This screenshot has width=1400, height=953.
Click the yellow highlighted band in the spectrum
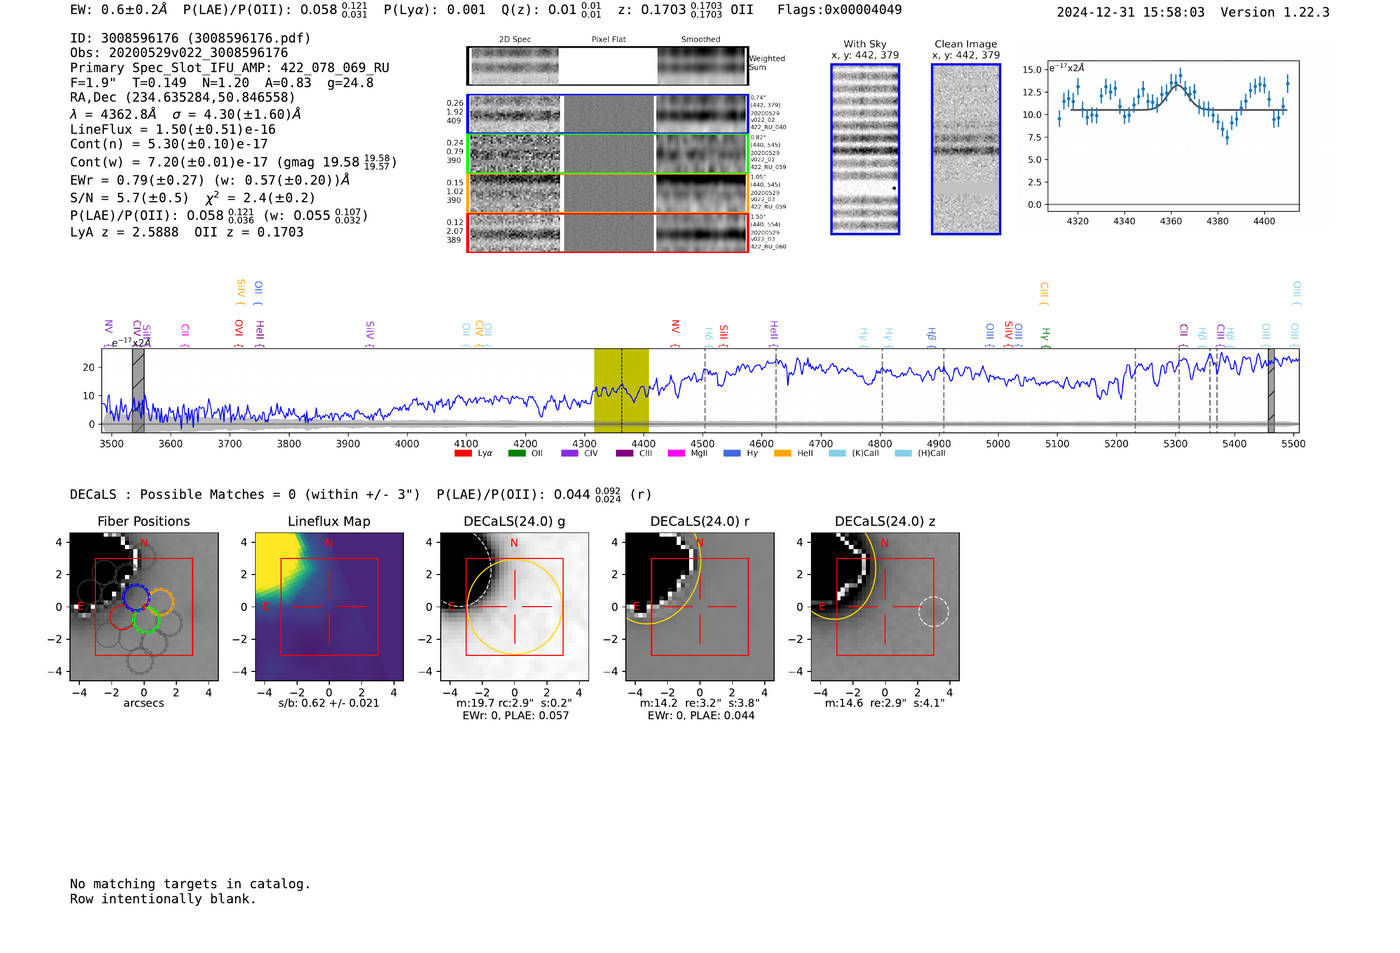click(x=621, y=390)
